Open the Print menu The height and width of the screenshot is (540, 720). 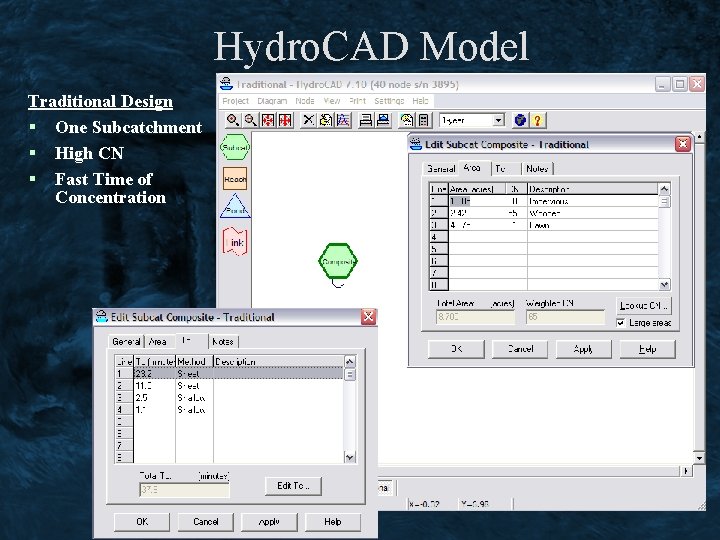pyautogui.click(x=357, y=101)
